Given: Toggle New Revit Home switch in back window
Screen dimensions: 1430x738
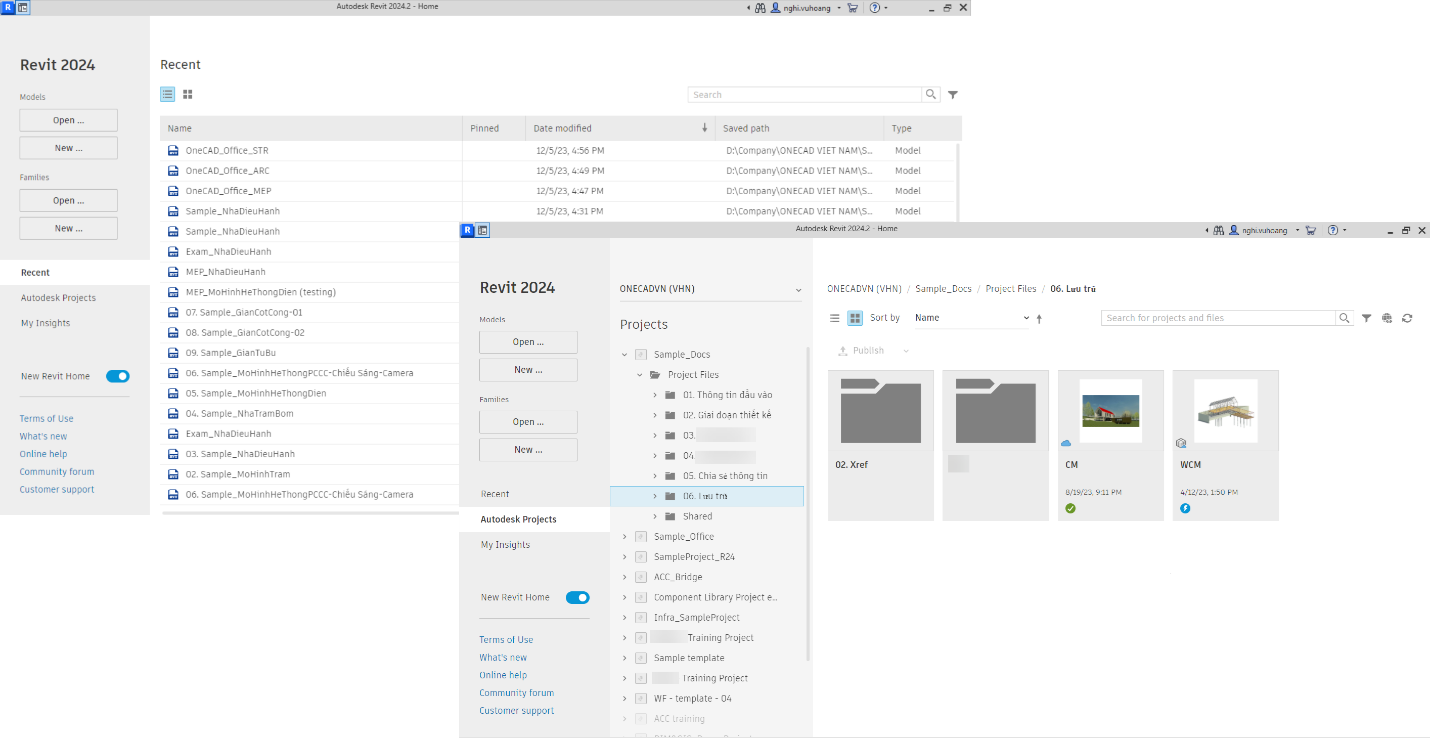Looking at the screenshot, I should coord(118,376).
